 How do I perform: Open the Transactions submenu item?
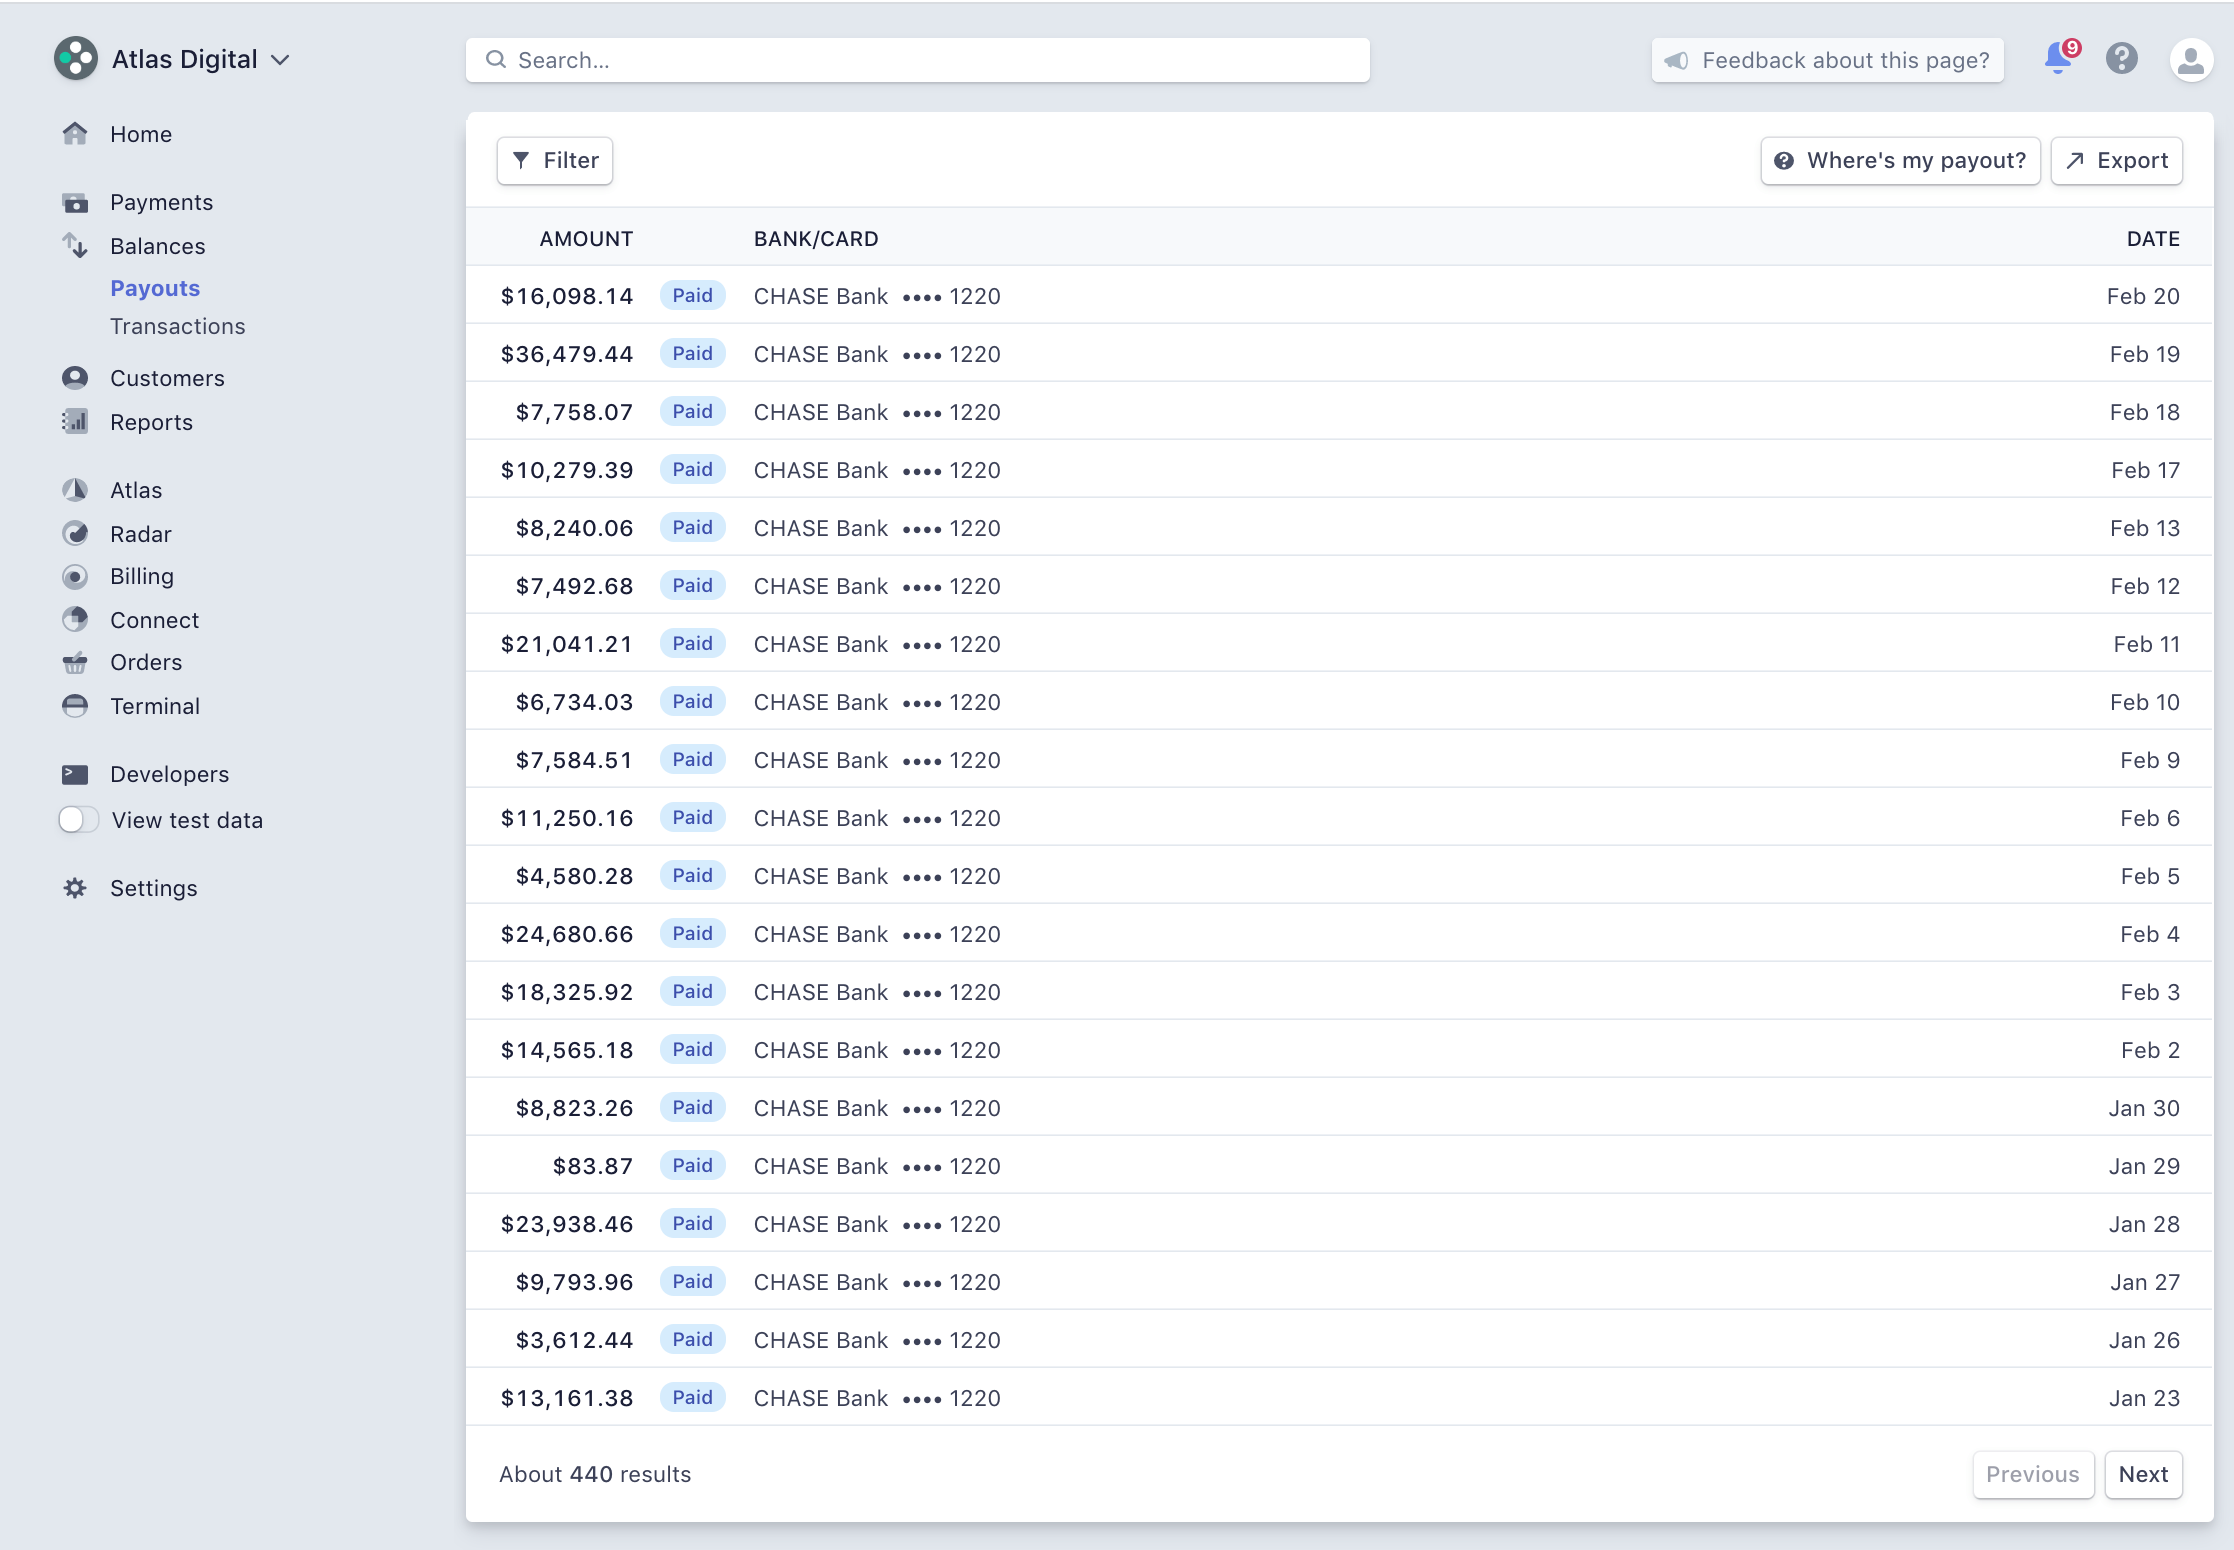(x=178, y=326)
